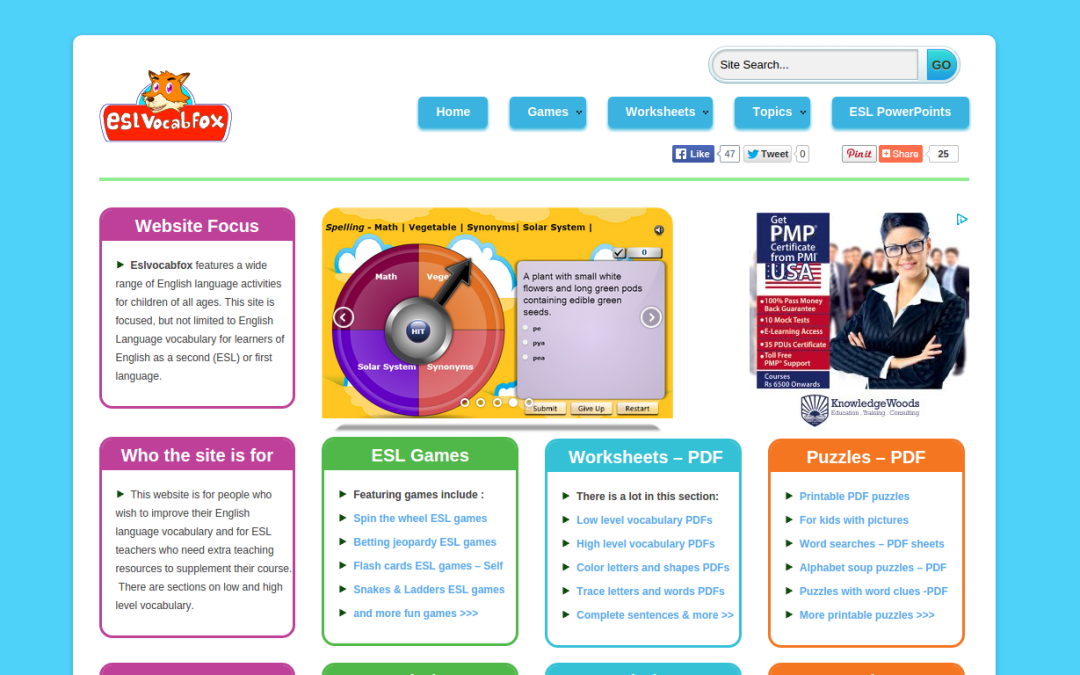The height and width of the screenshot is (675, 1080).
Task: Open Flash cards ESL games – Self link
Action: coord(428,566)
